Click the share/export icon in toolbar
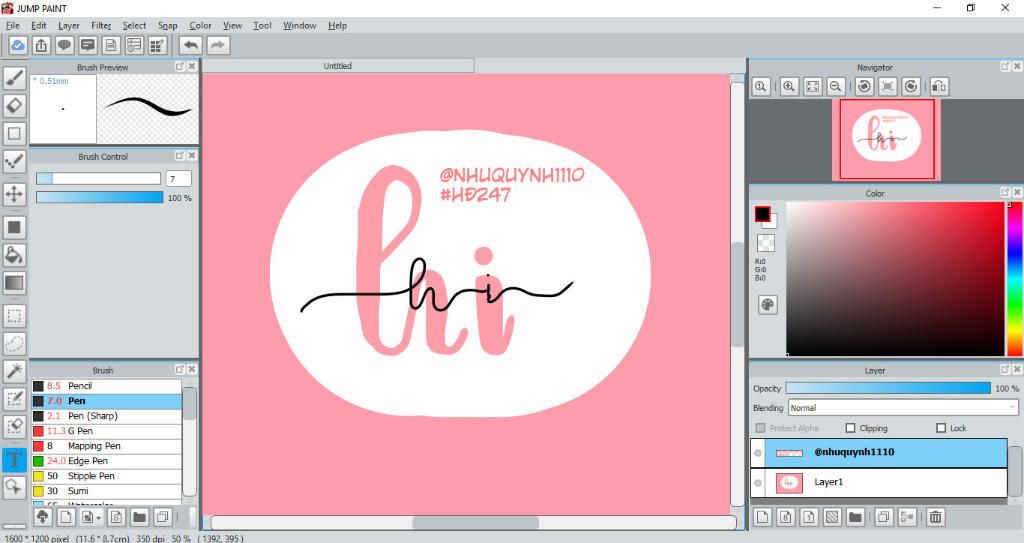1024x543 pixels. click(x=41, y=45)
